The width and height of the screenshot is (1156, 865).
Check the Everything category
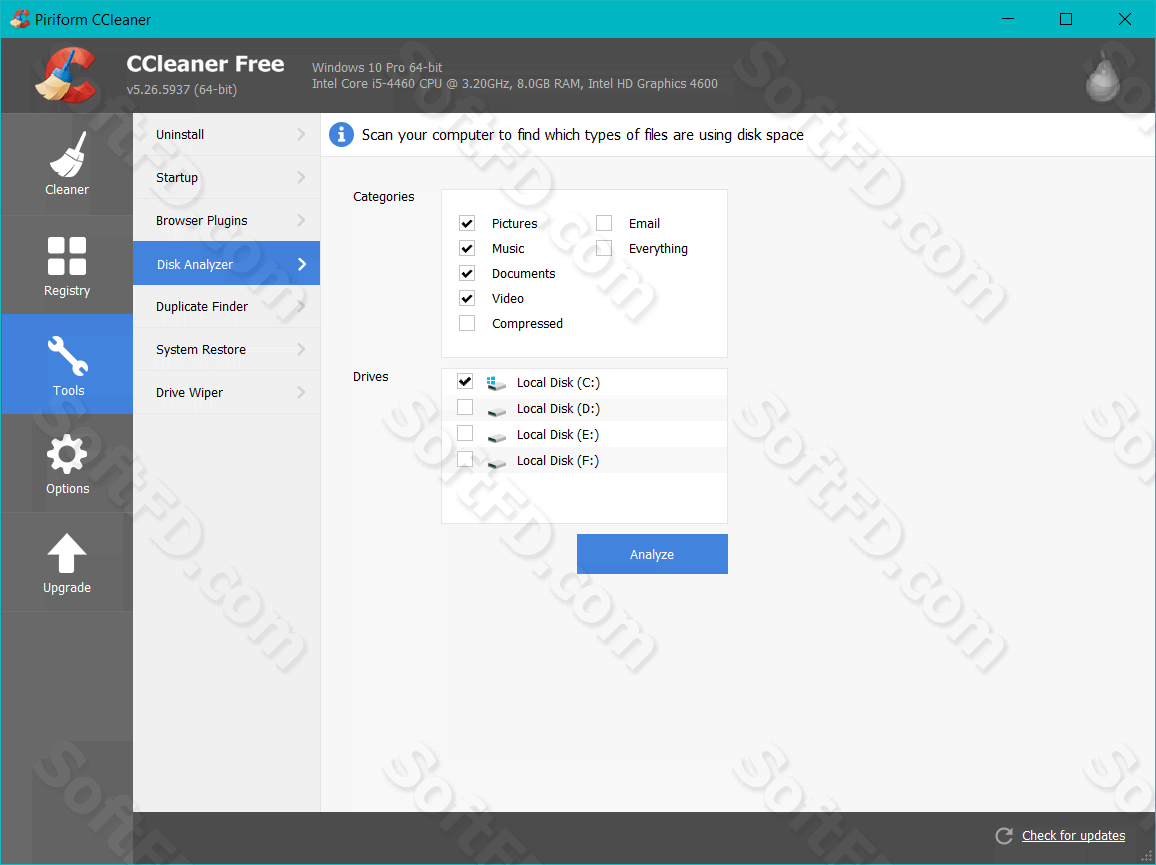tap(604, 248)
